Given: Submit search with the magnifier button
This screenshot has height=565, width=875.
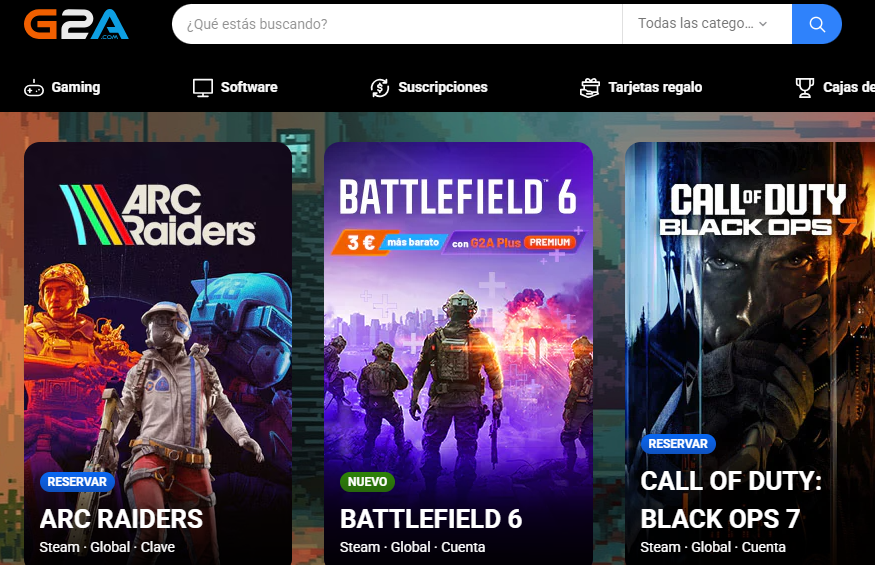Looking at the screenshot, I should pos(817,24).
